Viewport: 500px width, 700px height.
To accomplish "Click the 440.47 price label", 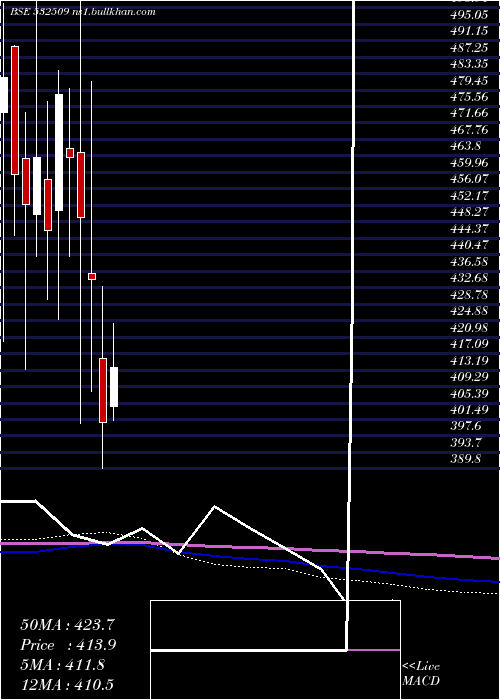I will (469, 245).
